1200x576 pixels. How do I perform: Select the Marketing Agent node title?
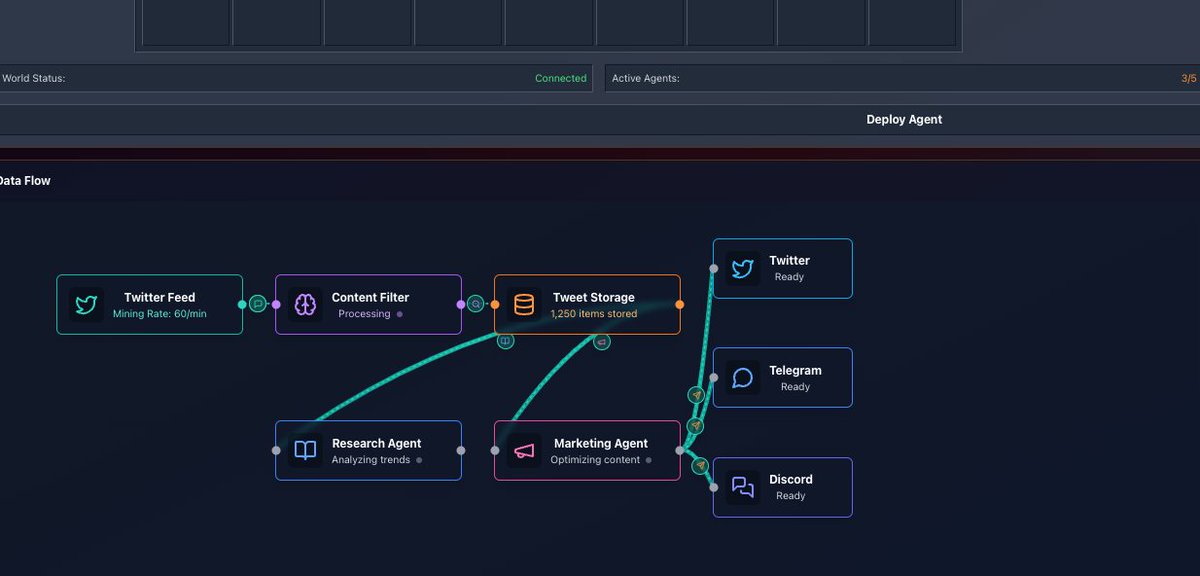coord(601,443)
